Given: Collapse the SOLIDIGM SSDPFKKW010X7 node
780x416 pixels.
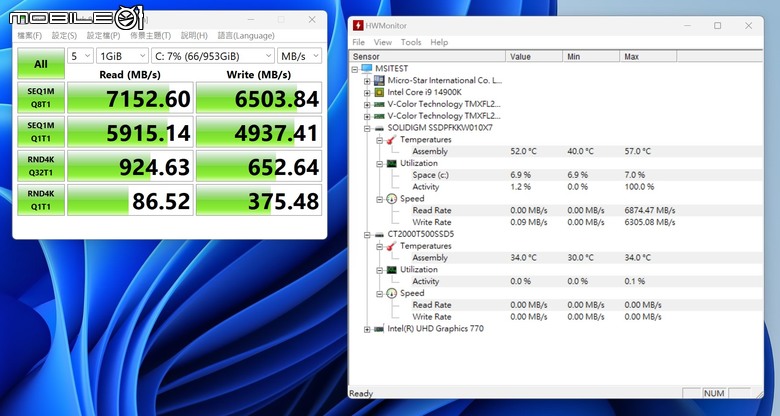Looking at the screenshot, I should (367, 128).
